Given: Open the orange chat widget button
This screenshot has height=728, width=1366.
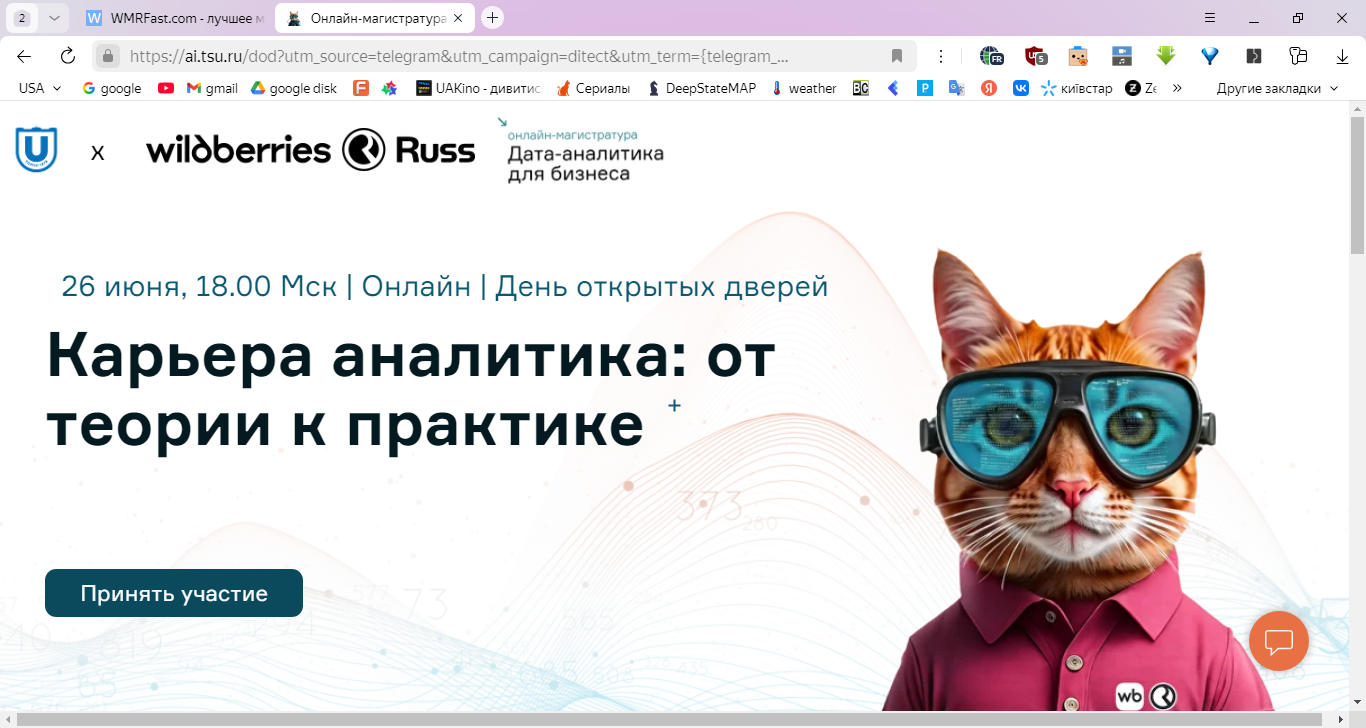Looking at the screenshot, I should [1279, 640].
